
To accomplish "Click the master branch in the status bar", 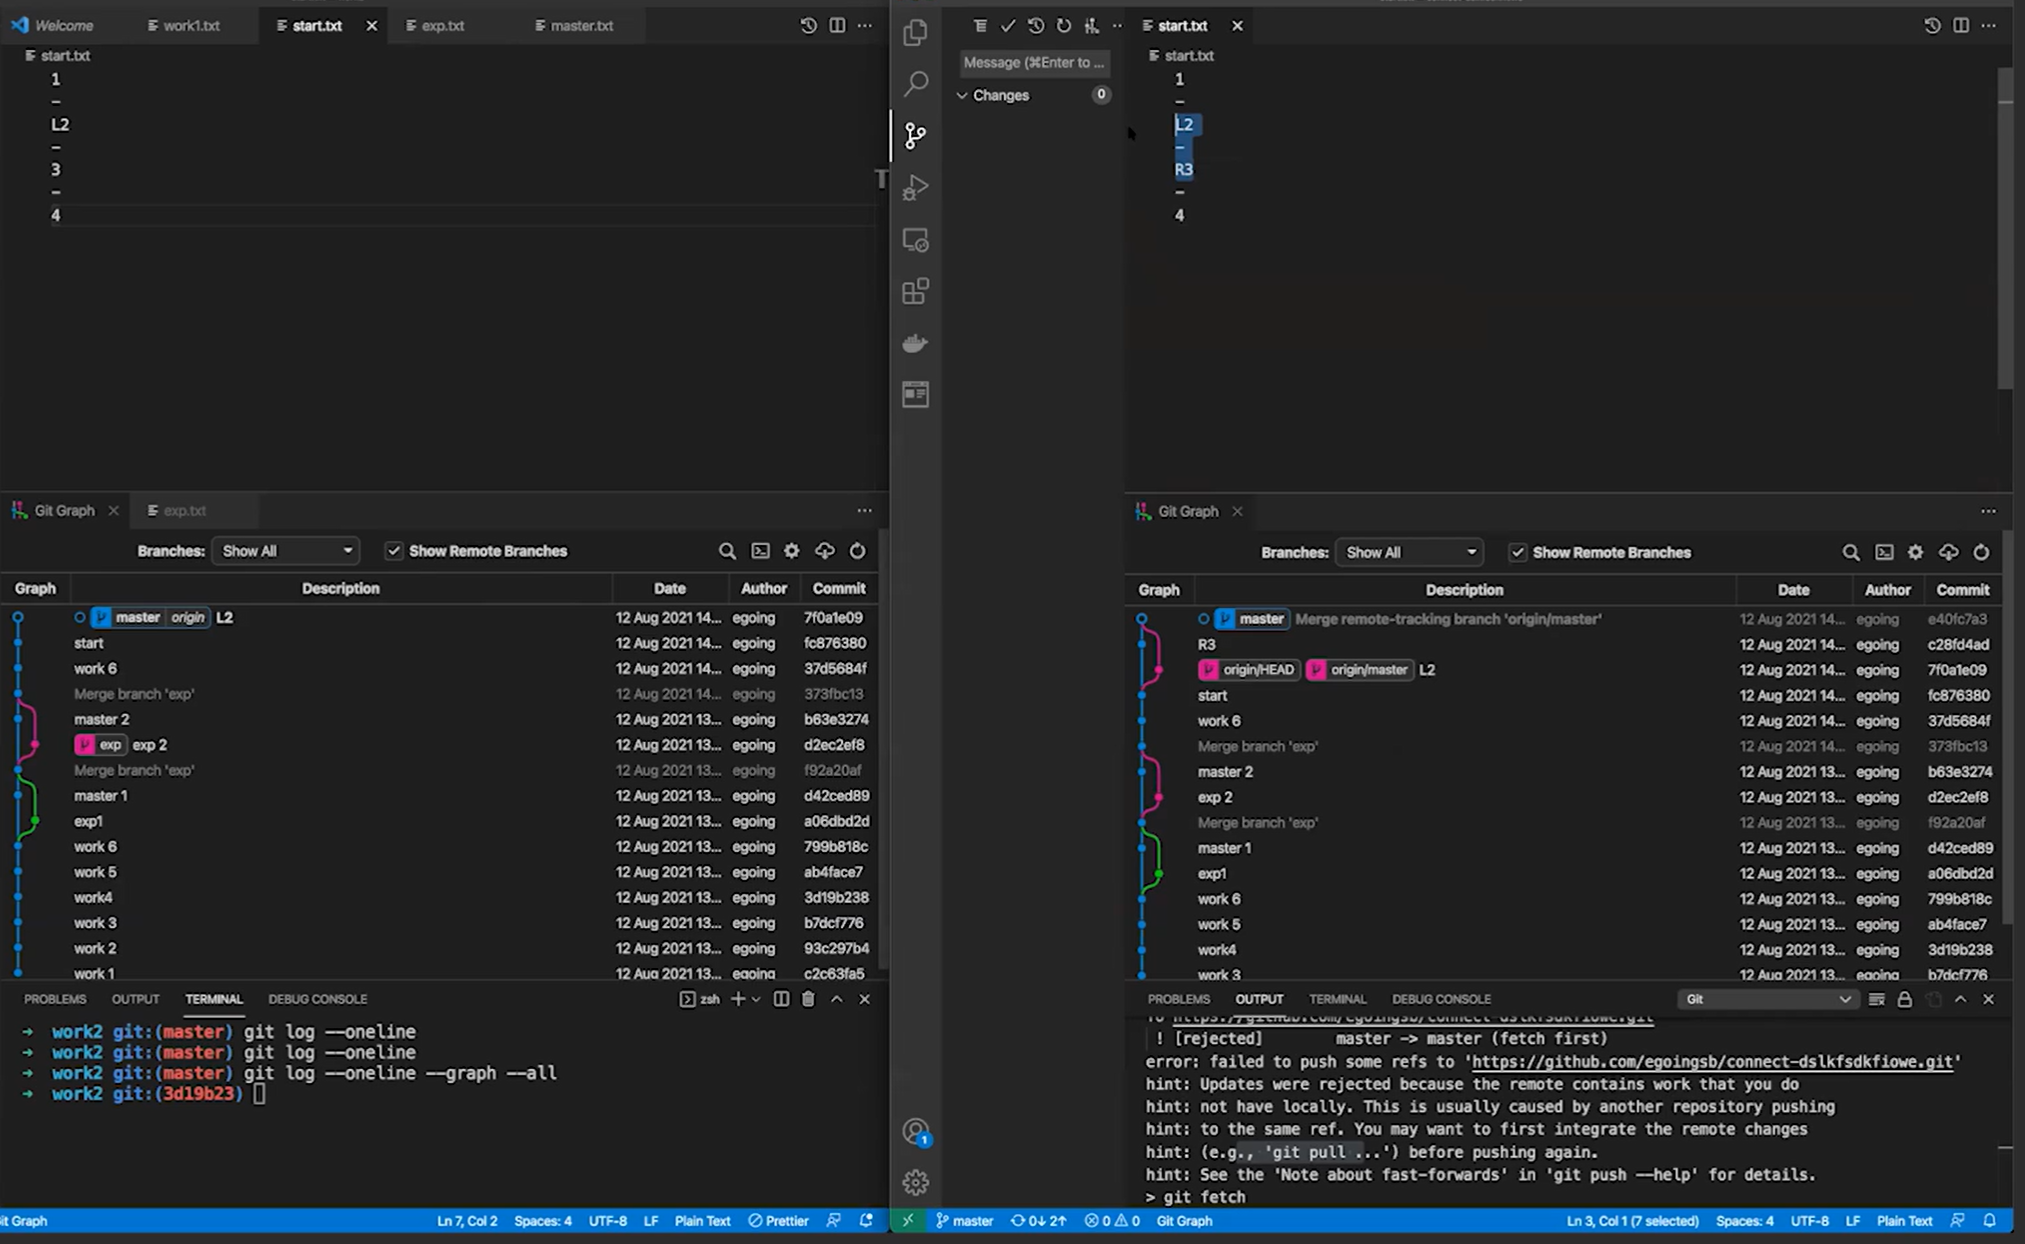I will click(x=965, y=1220).
